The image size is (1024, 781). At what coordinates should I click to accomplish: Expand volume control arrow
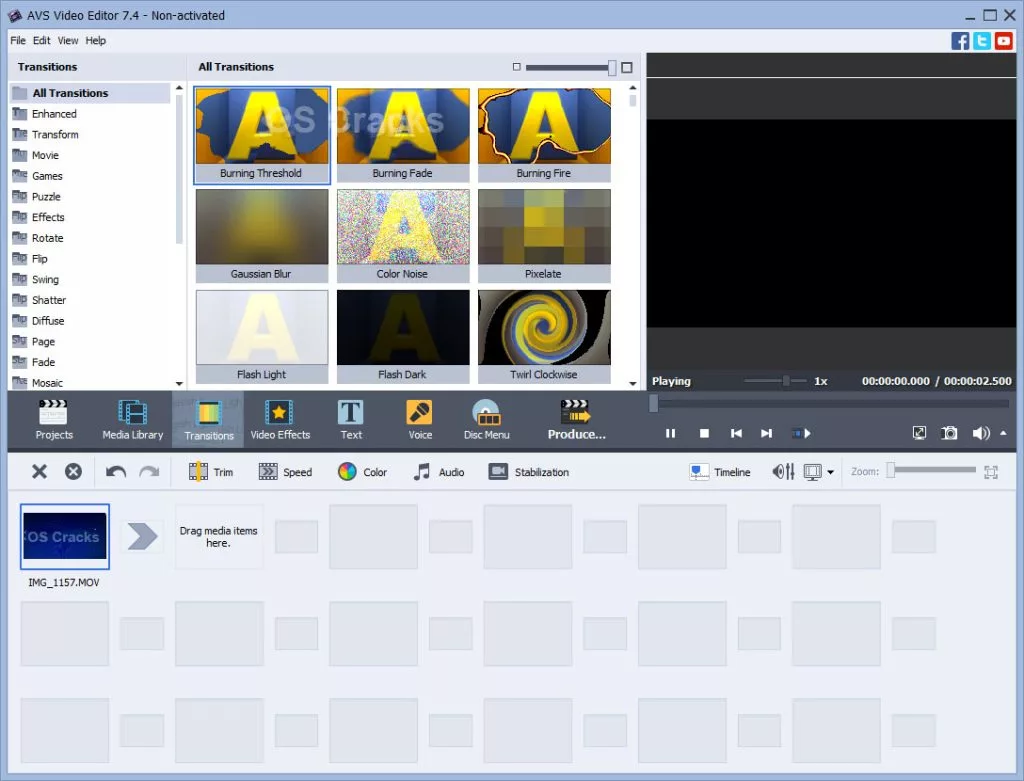pyautogui.click(x=1003, y=433)
